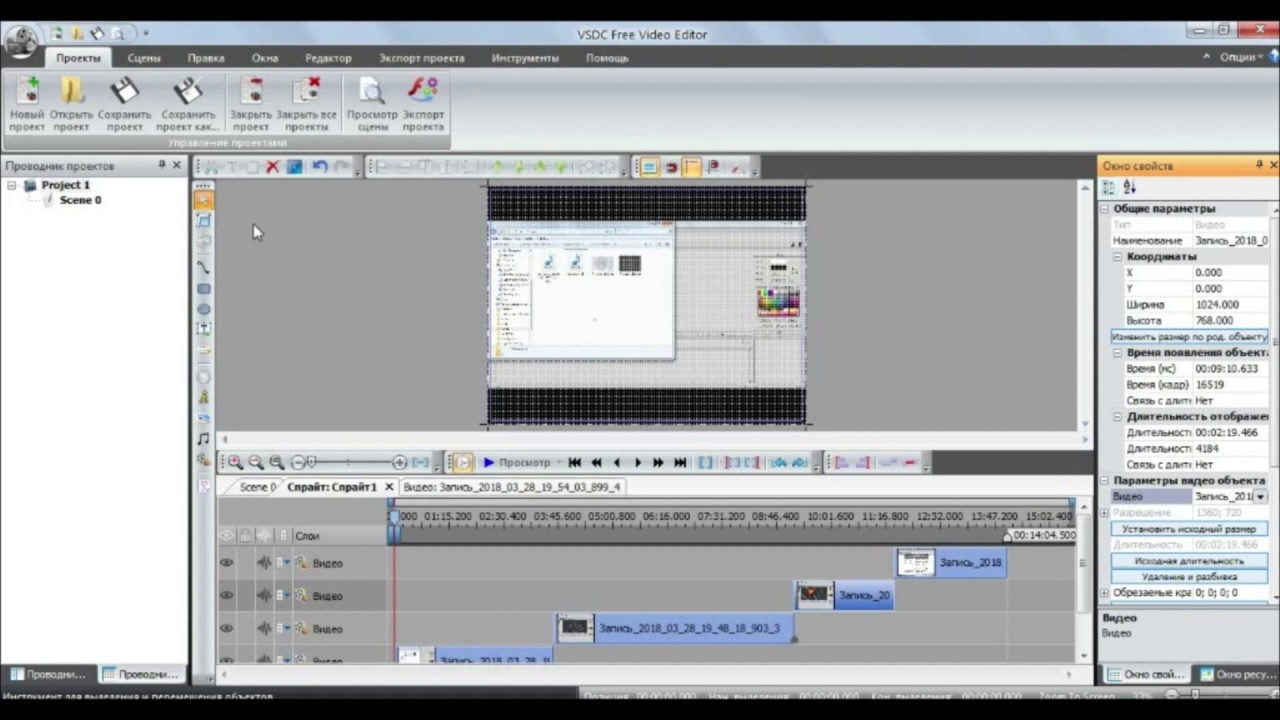Click the blue playhead marker on timeline ruler
The height and width of the screenshot is (720, 1280).
(394, 517)
